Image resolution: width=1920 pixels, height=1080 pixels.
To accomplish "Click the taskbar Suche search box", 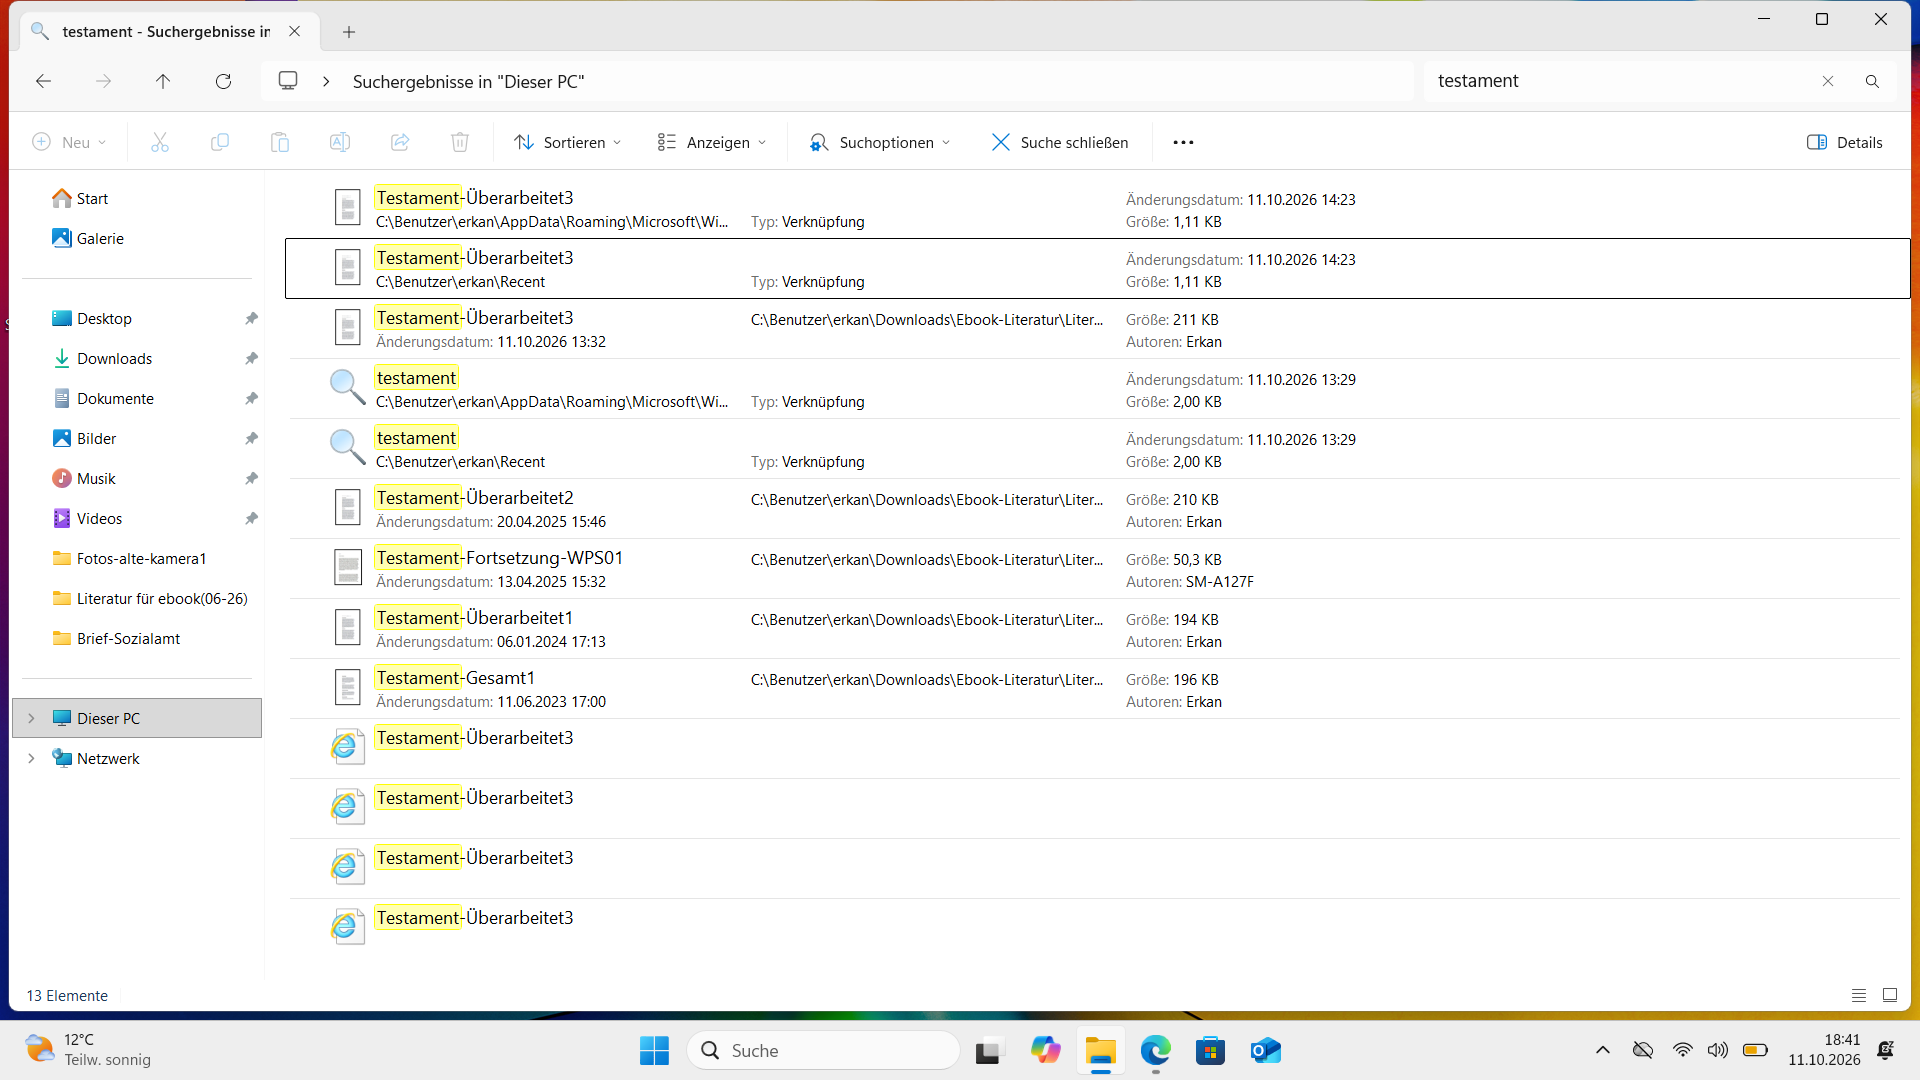I will [x=823, y=1050].
